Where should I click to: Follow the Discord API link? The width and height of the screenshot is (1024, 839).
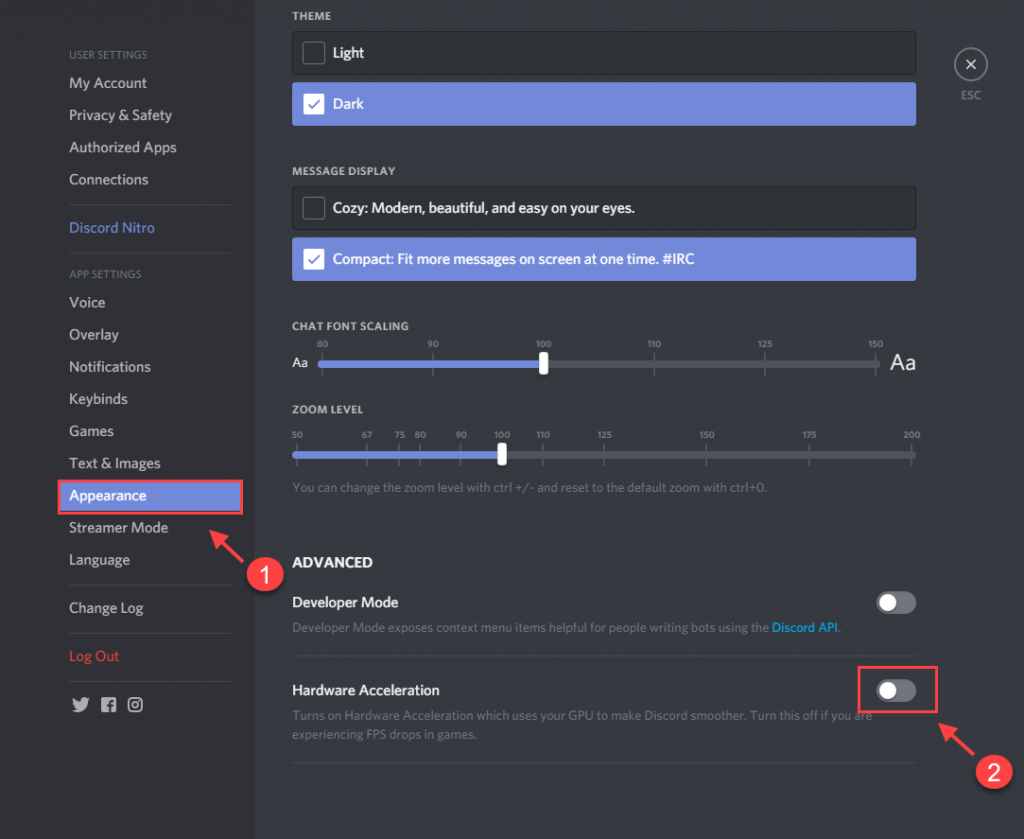point(805,627)
